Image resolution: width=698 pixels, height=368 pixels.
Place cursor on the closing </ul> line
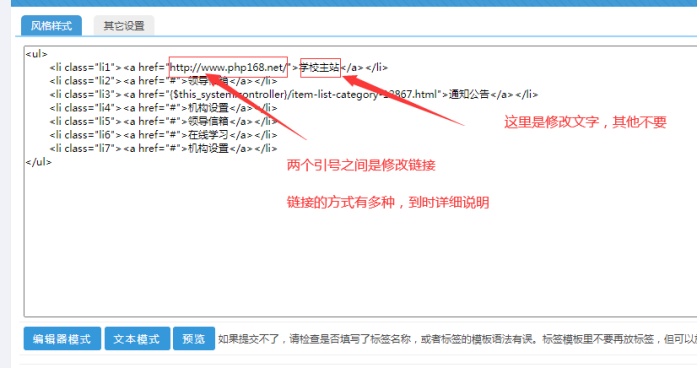pos(39,162)
